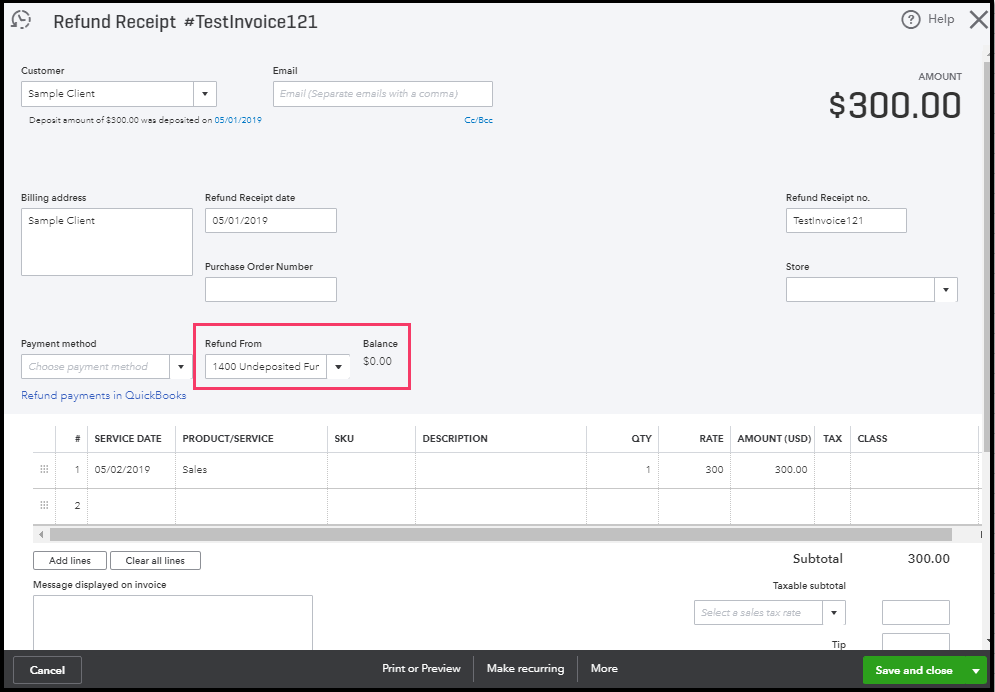Click the Customer field showing Sample Client
The height and width of the screenshot is (692, 995).
[x=107, y=94]
